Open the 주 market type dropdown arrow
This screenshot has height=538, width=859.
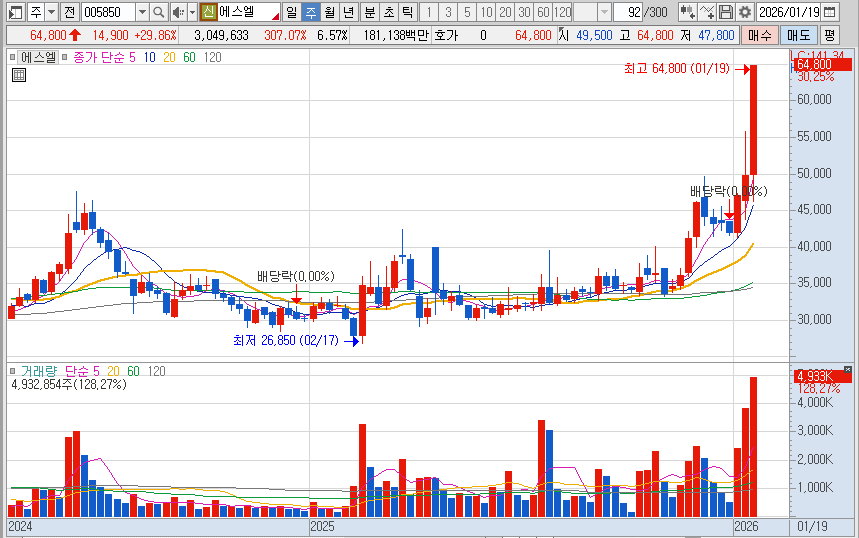[51, 12]
